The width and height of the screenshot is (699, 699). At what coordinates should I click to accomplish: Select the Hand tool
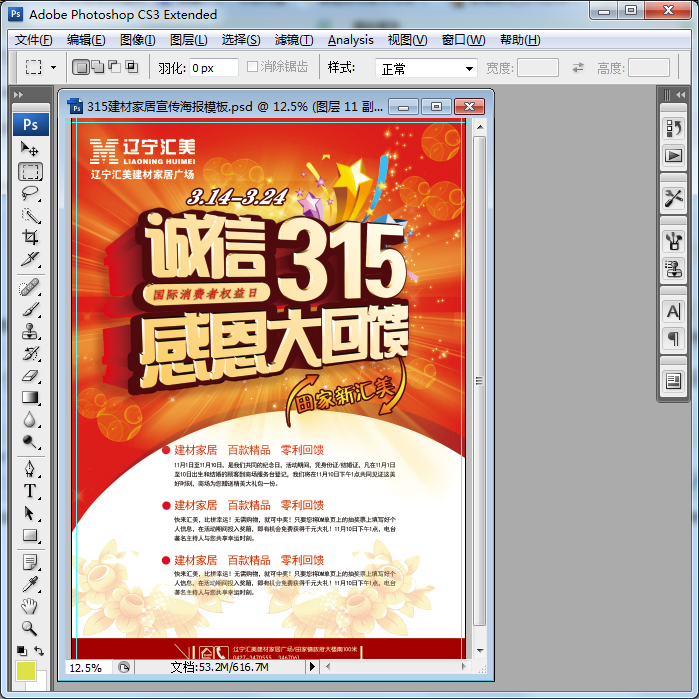coord(30,606)
